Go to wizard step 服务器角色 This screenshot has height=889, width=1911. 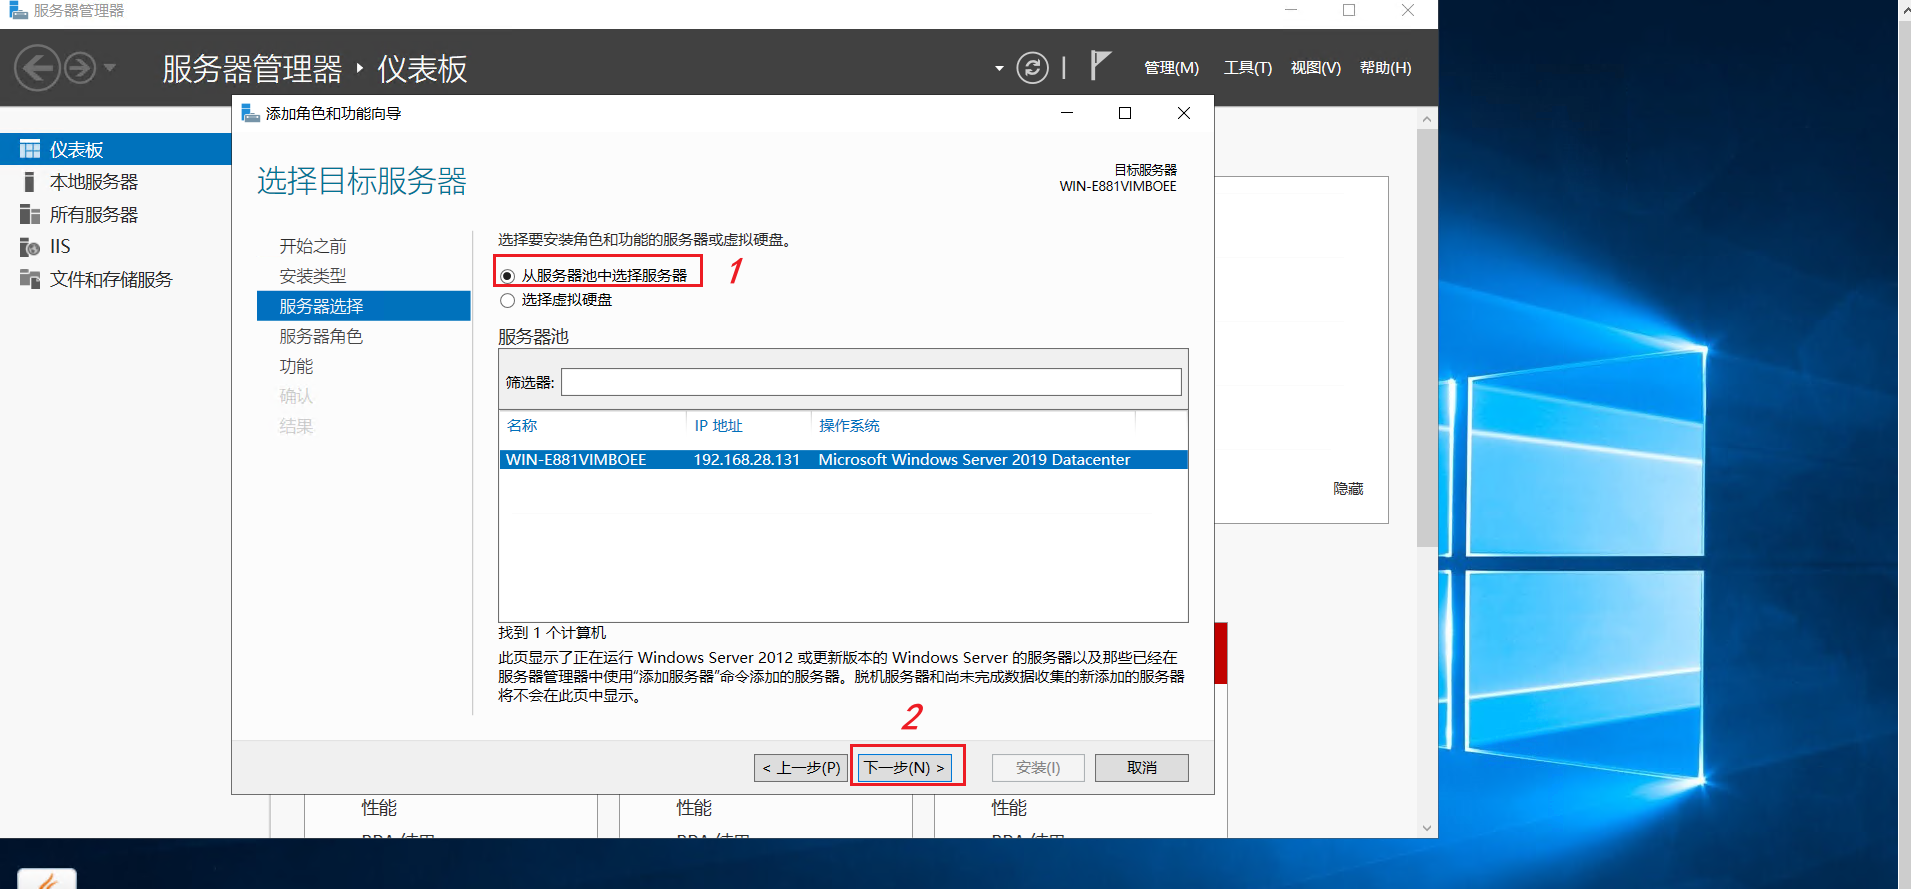pos(321,336)
